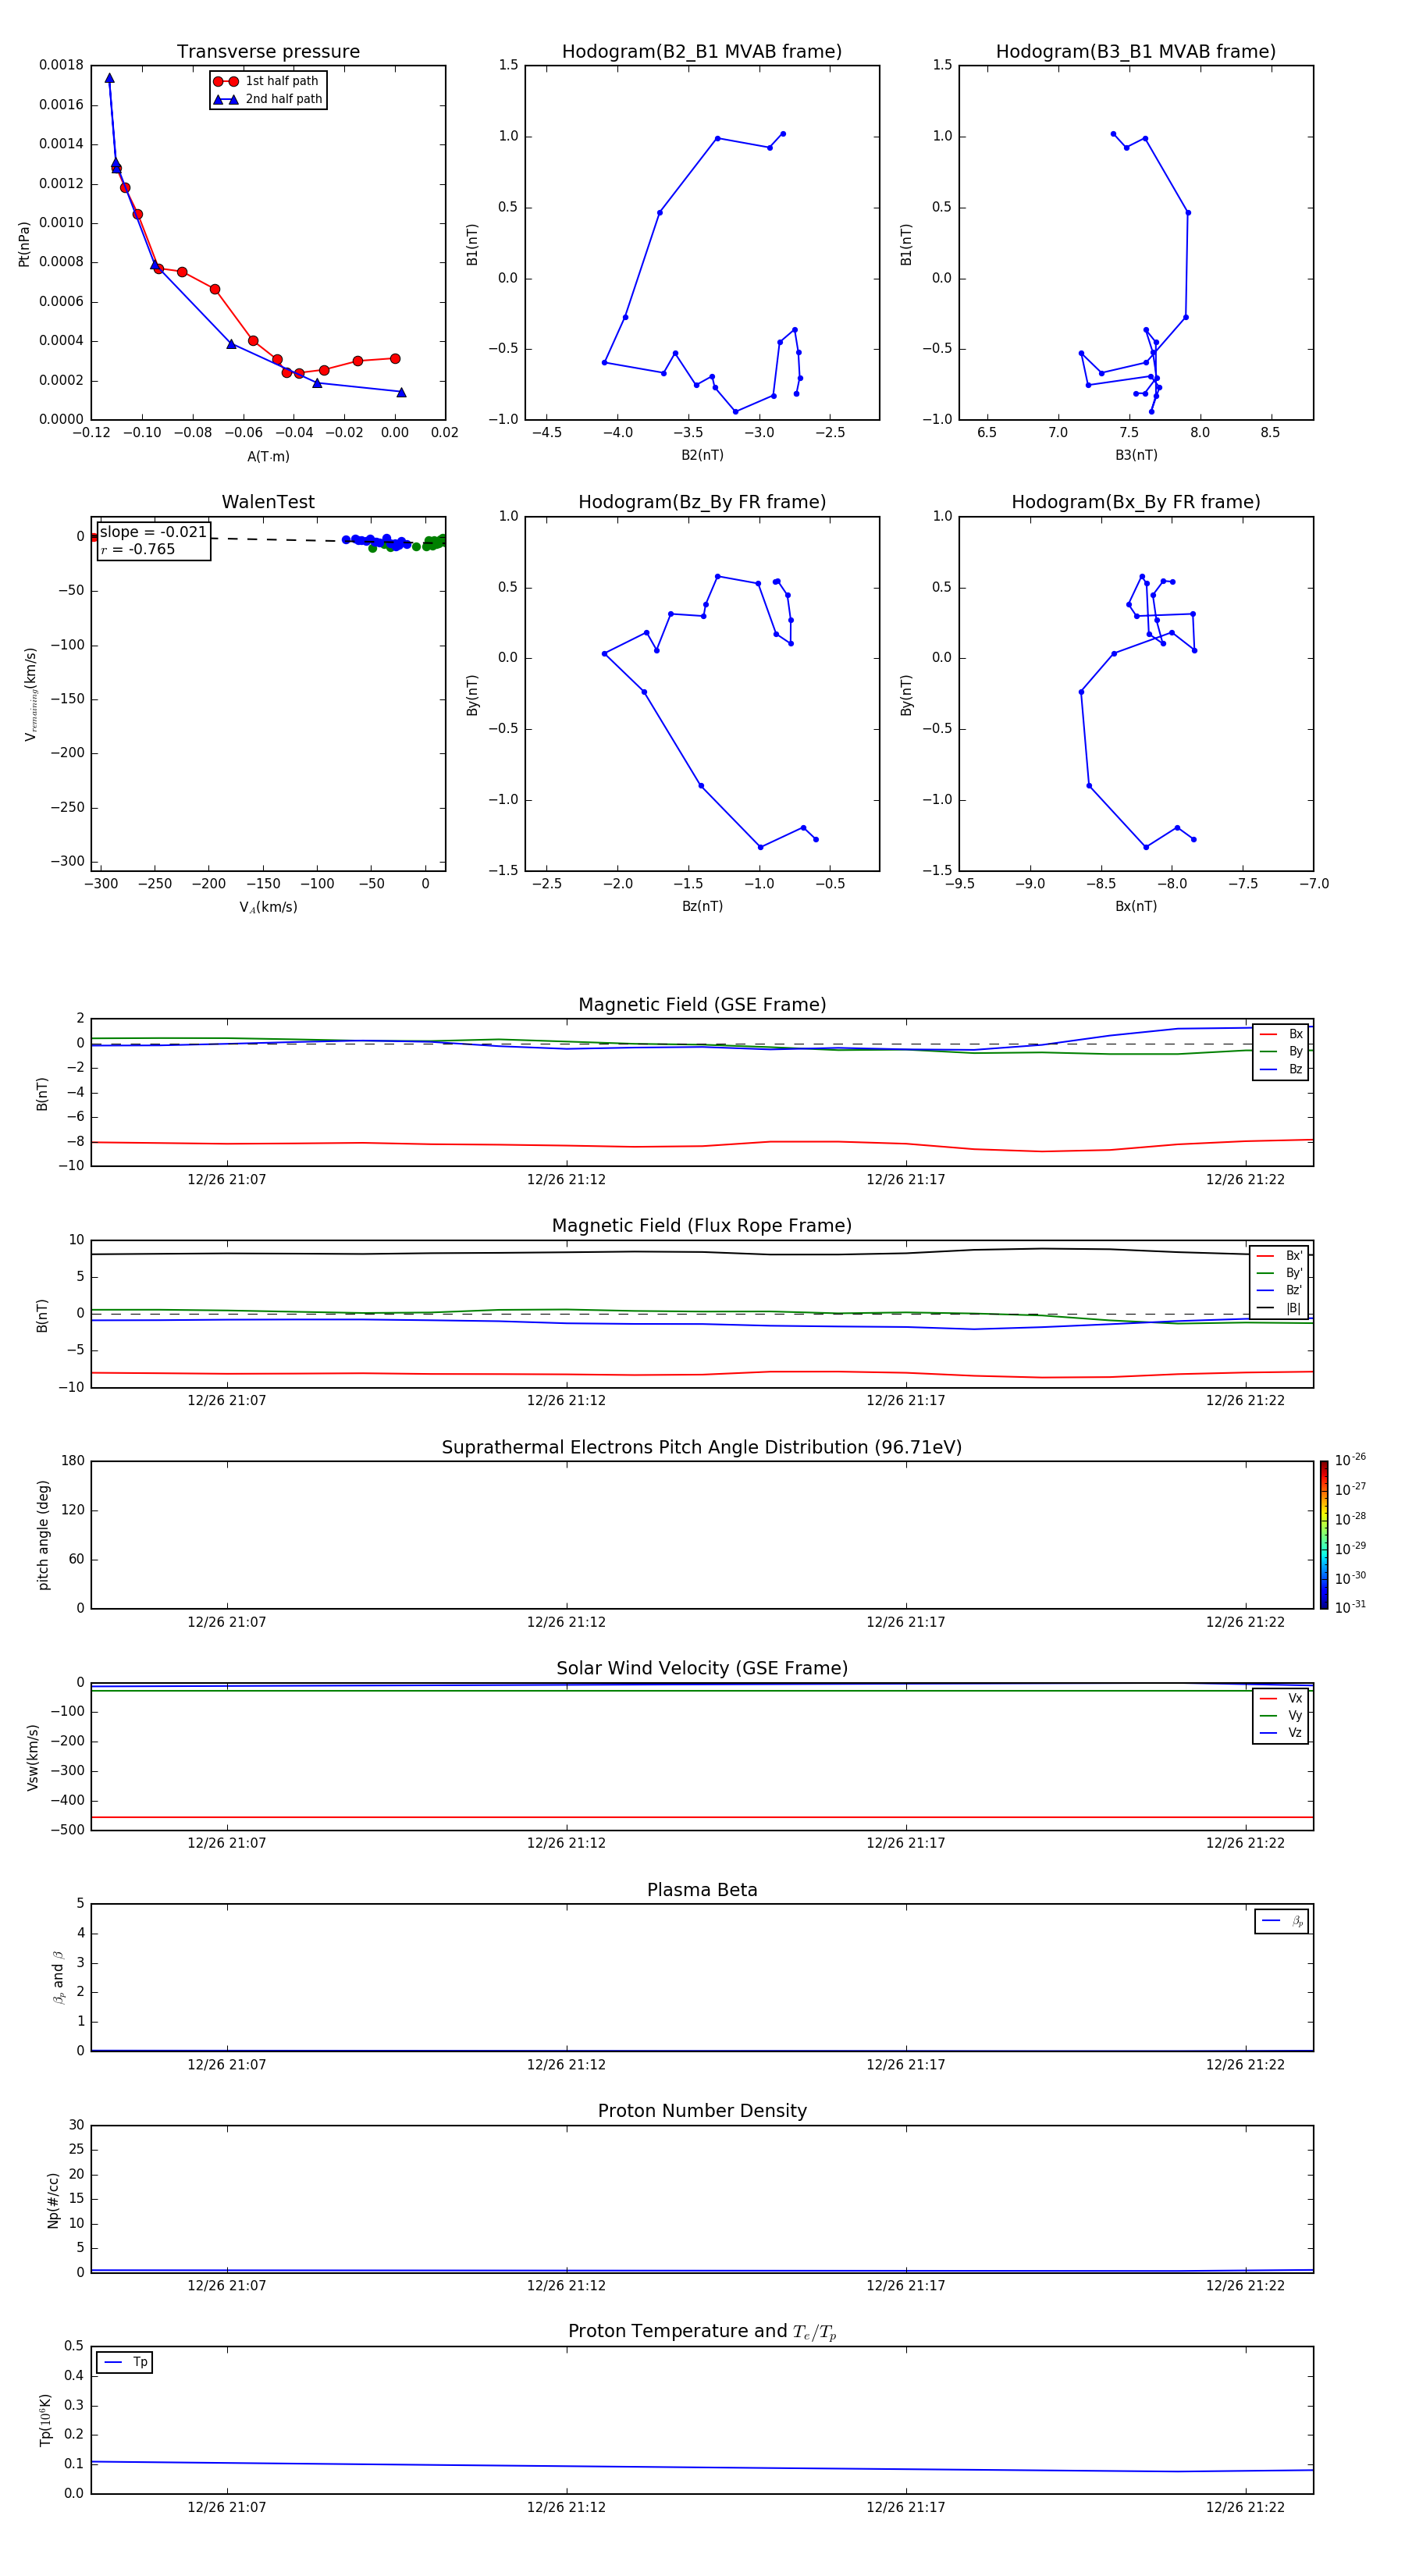
Task: Click the "WalenTest" plot title
Action: (x=268, y=502)
